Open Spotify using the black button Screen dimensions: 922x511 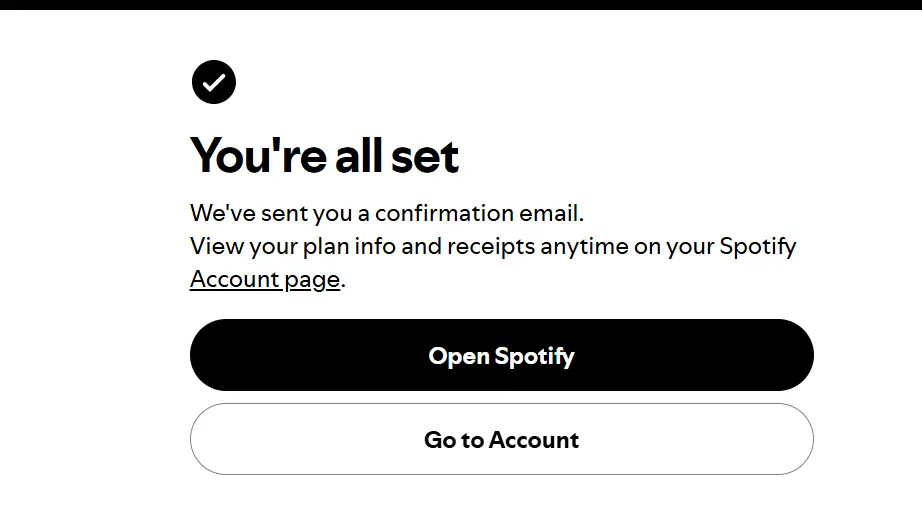tap(502, 355)
